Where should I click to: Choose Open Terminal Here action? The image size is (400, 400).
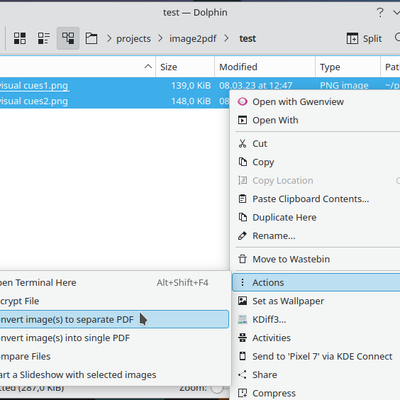[114, 283]
